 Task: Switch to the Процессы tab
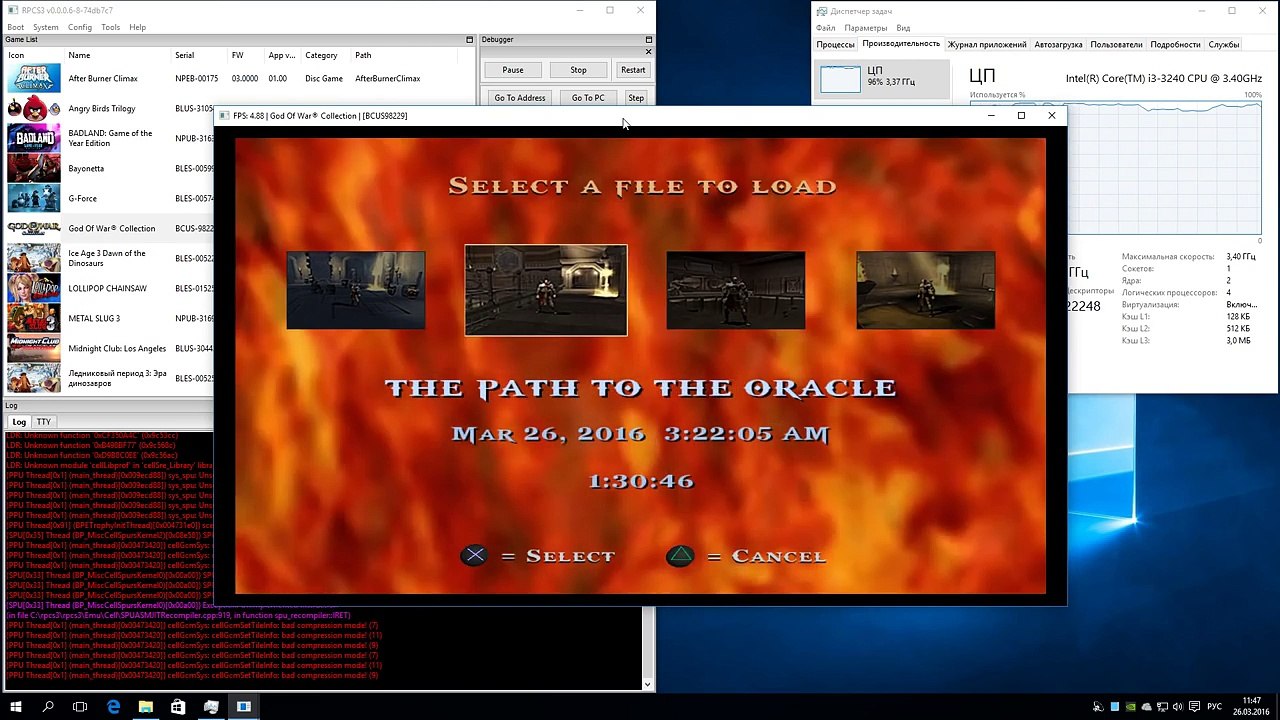tap(835, 45)
